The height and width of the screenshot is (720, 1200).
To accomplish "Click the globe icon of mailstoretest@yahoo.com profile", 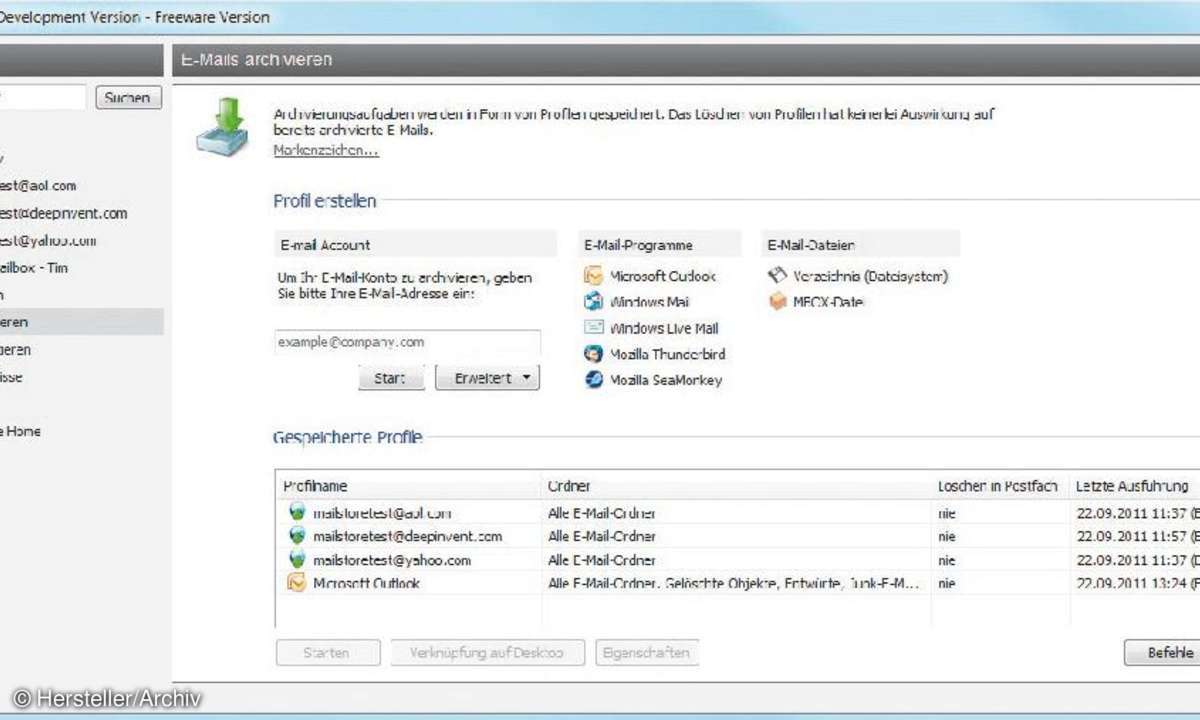I will coord(296,560).
